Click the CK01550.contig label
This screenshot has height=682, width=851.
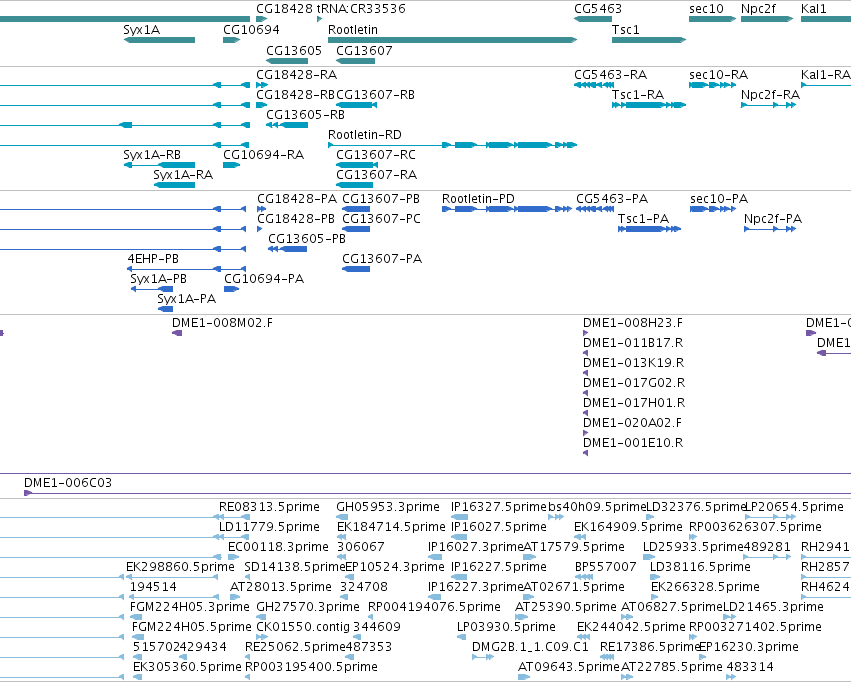coord(303,627)
